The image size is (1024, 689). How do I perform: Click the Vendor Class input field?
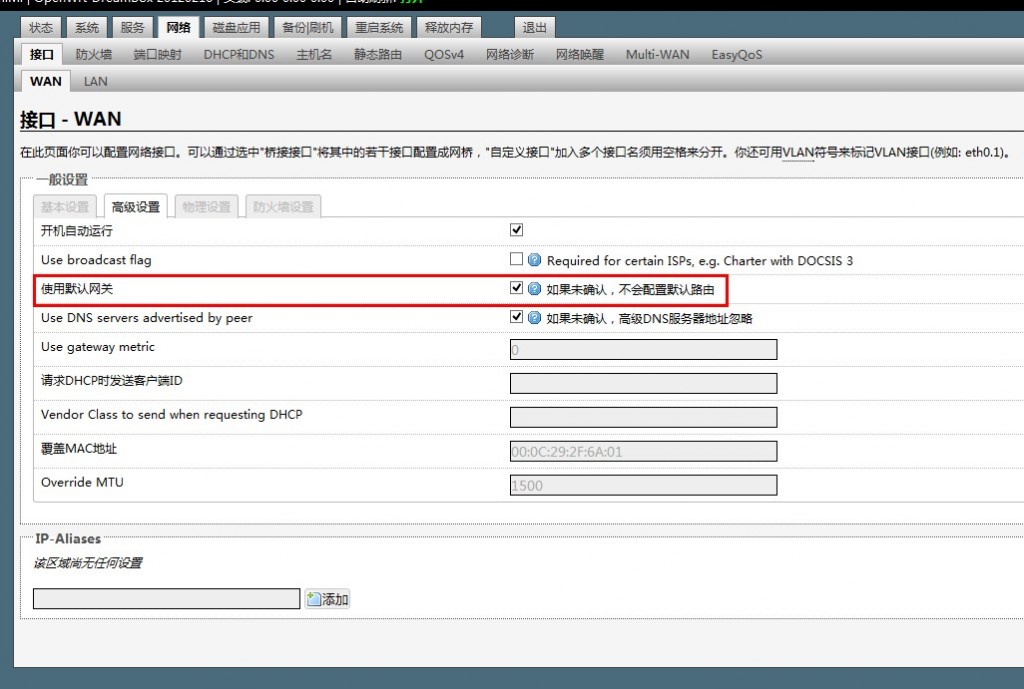[x=643, y=417]
